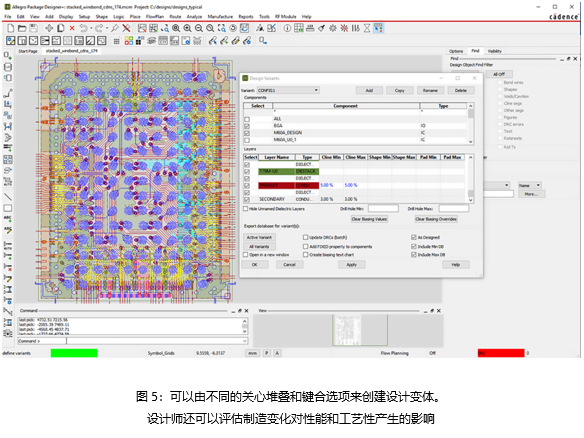Click the Undo arrow icon
This screenshot has height=438, width=584.
click(83, 28)
